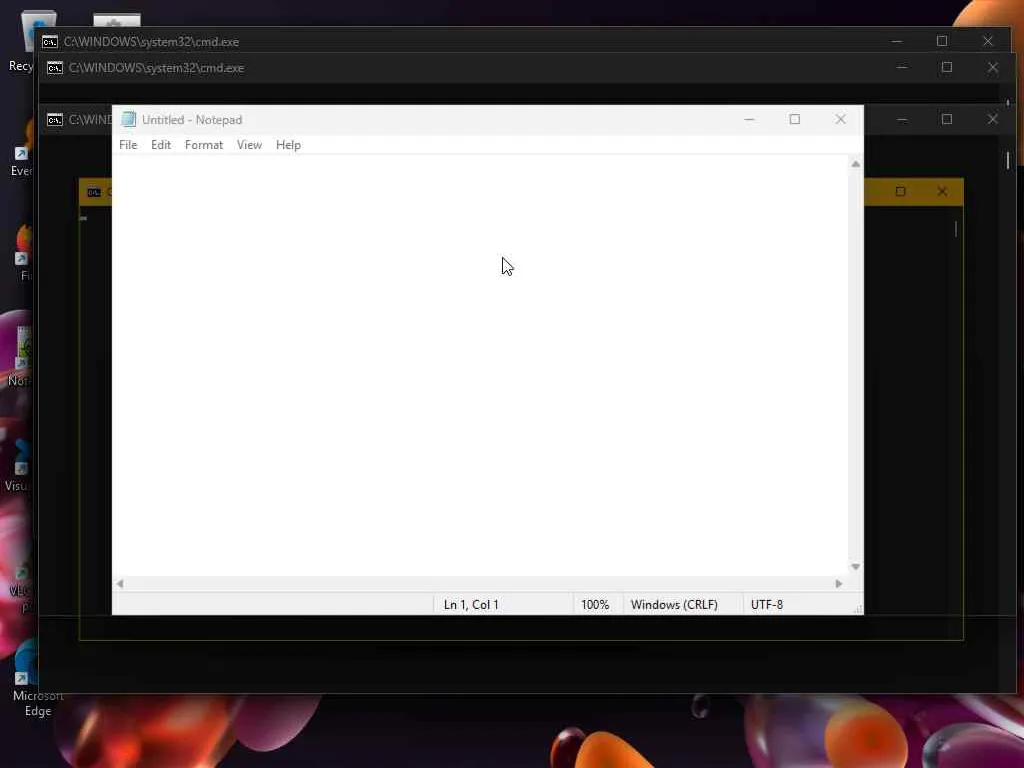
Task: Click the resize grip at Notepad's corner
Action: tap(857, 609)
